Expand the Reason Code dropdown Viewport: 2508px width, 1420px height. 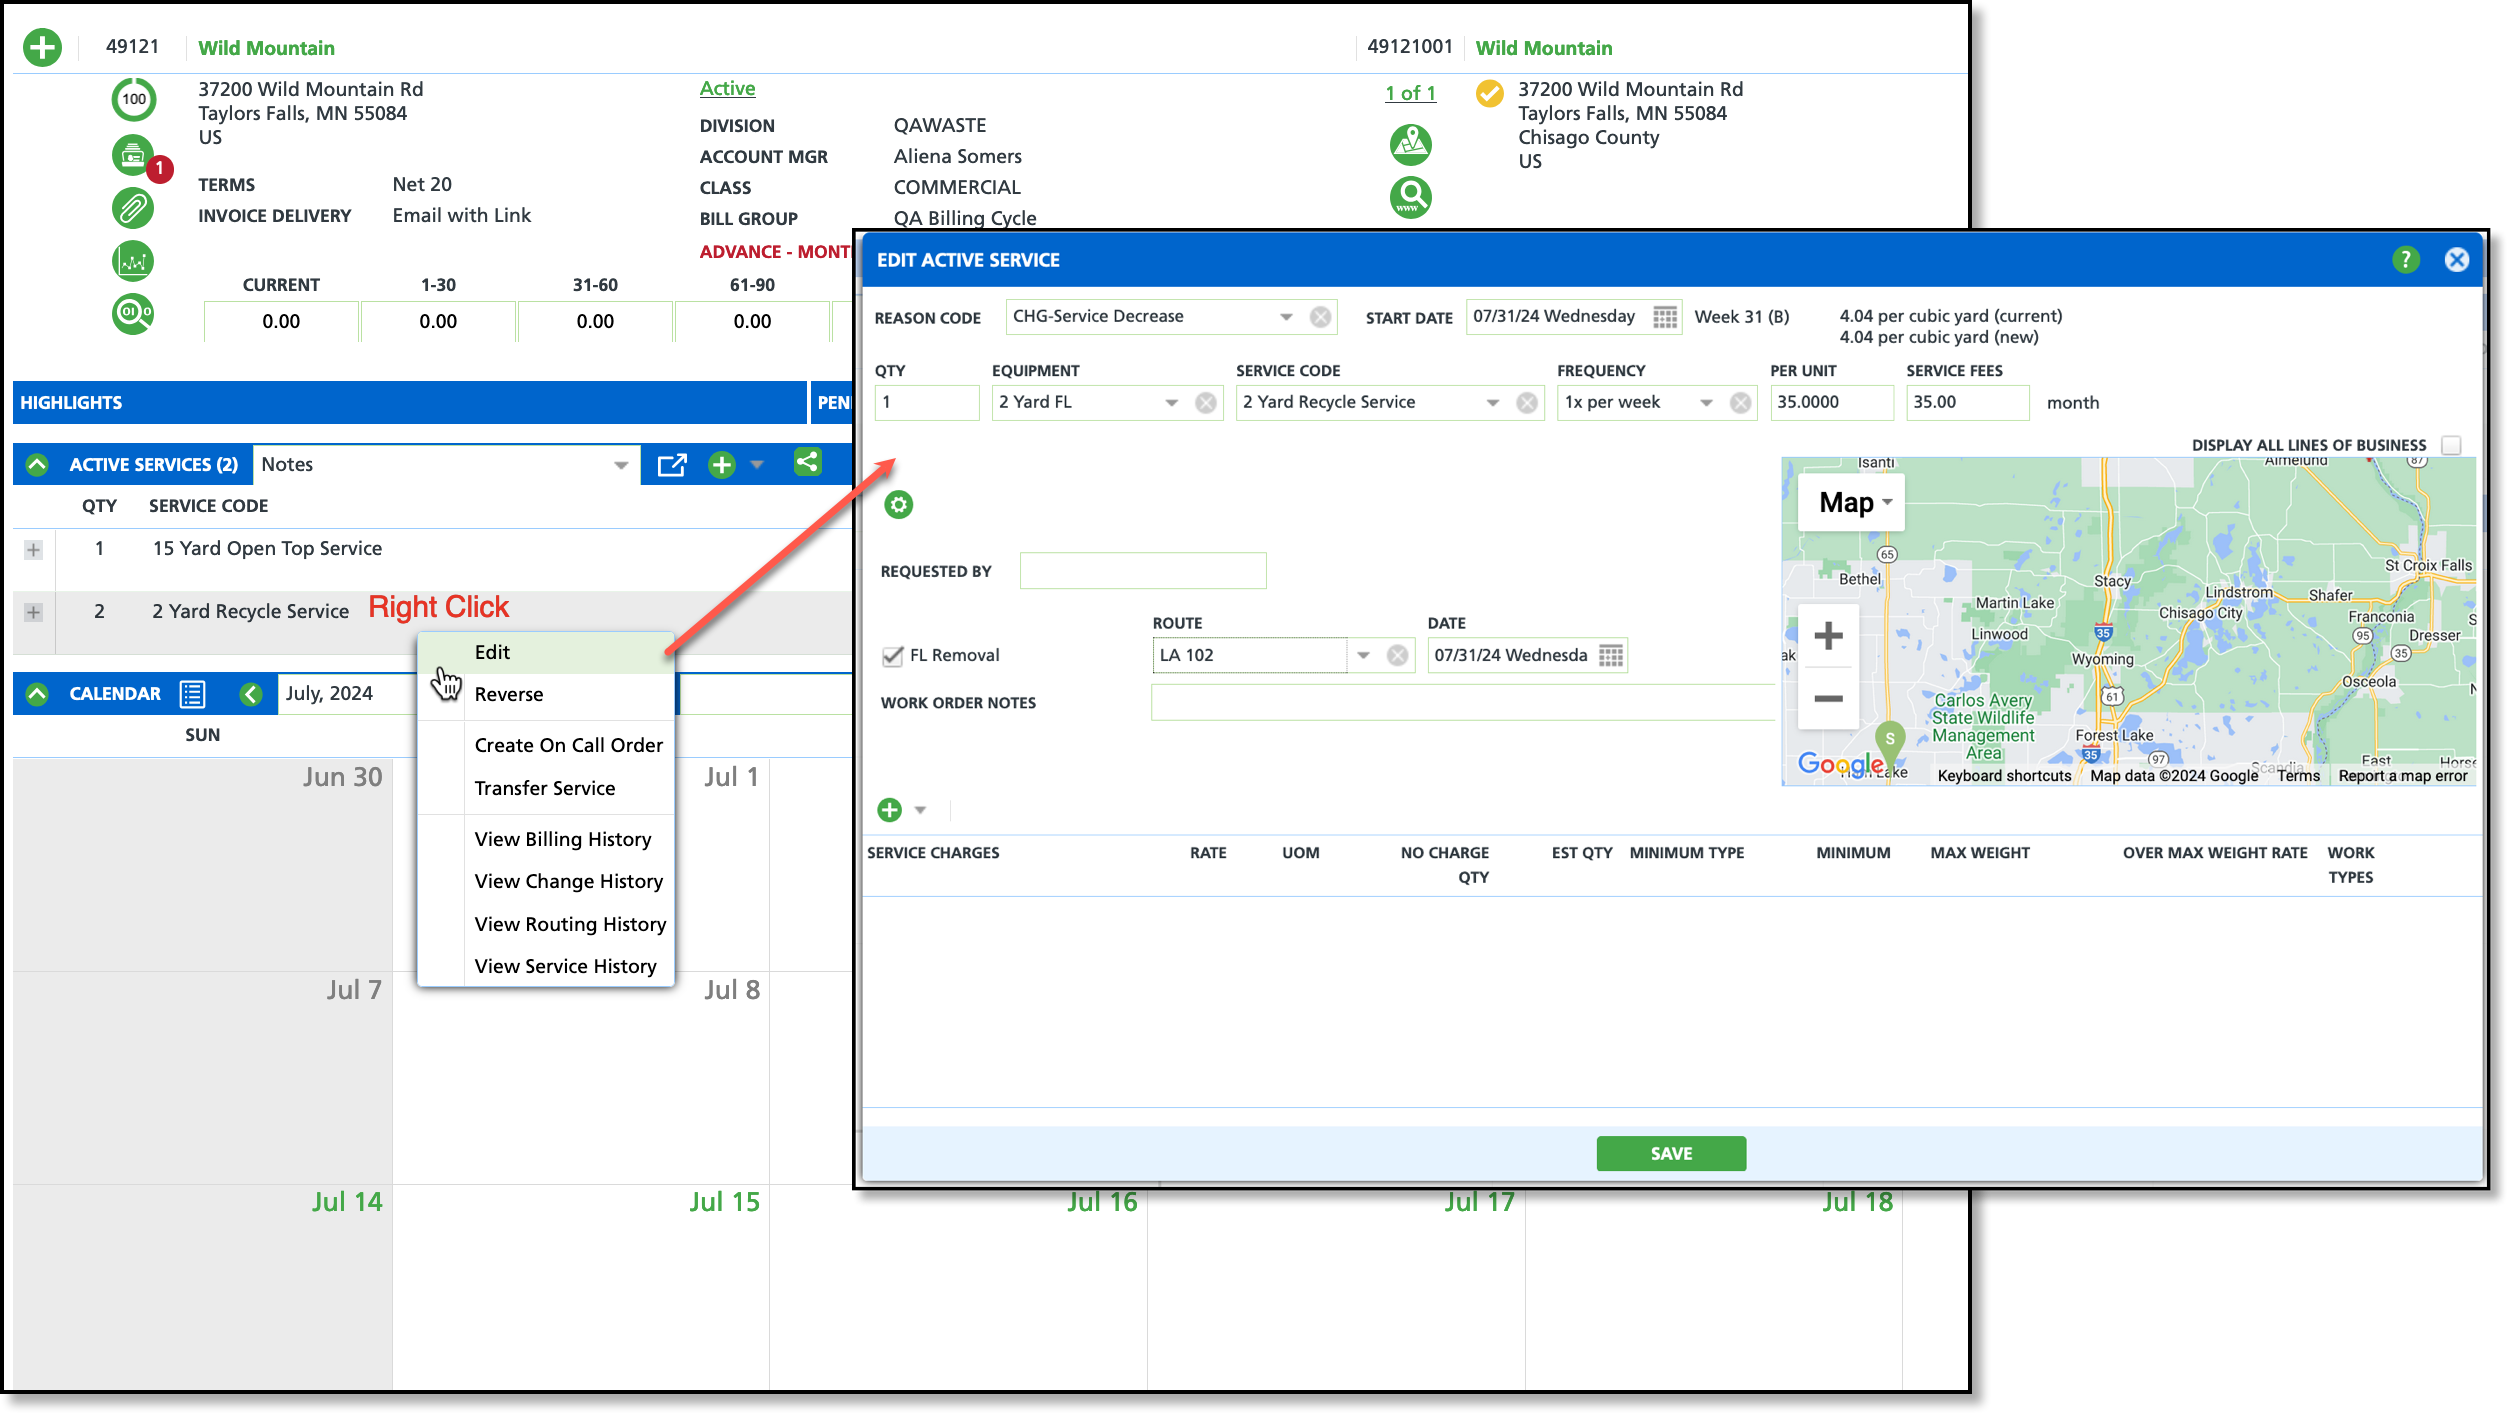(1286, 317)
